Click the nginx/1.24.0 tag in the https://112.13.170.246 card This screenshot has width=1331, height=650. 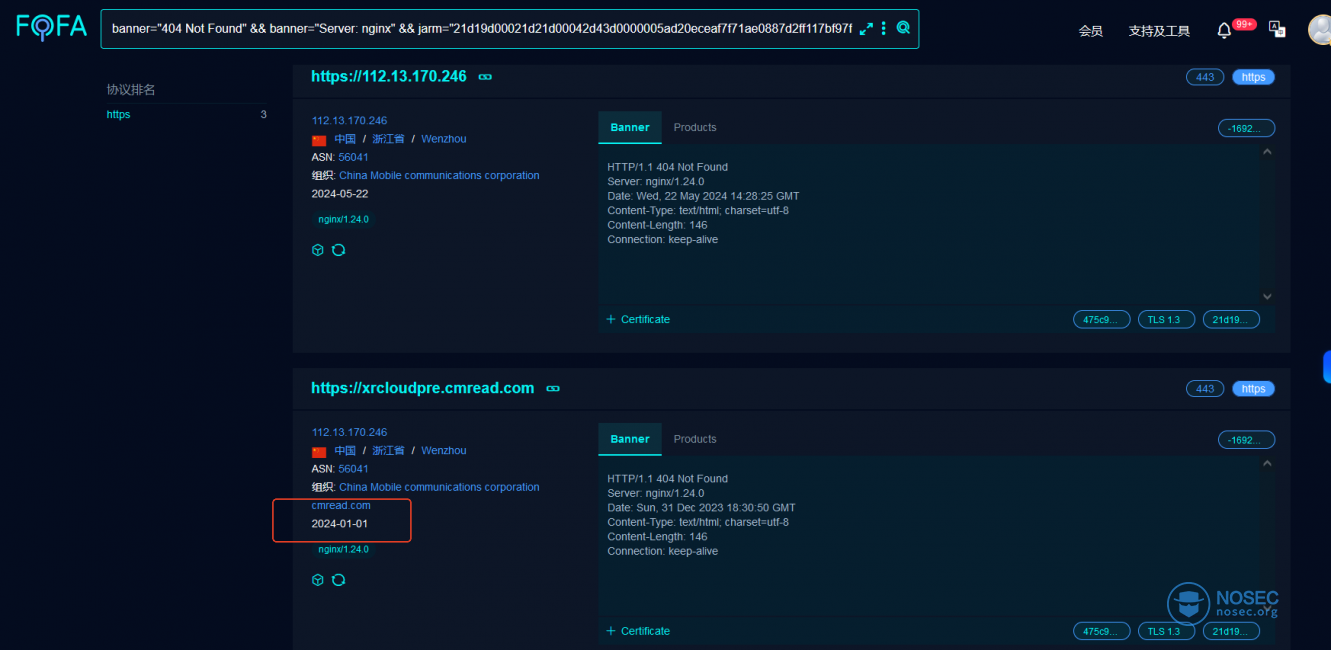click(343, 219)
